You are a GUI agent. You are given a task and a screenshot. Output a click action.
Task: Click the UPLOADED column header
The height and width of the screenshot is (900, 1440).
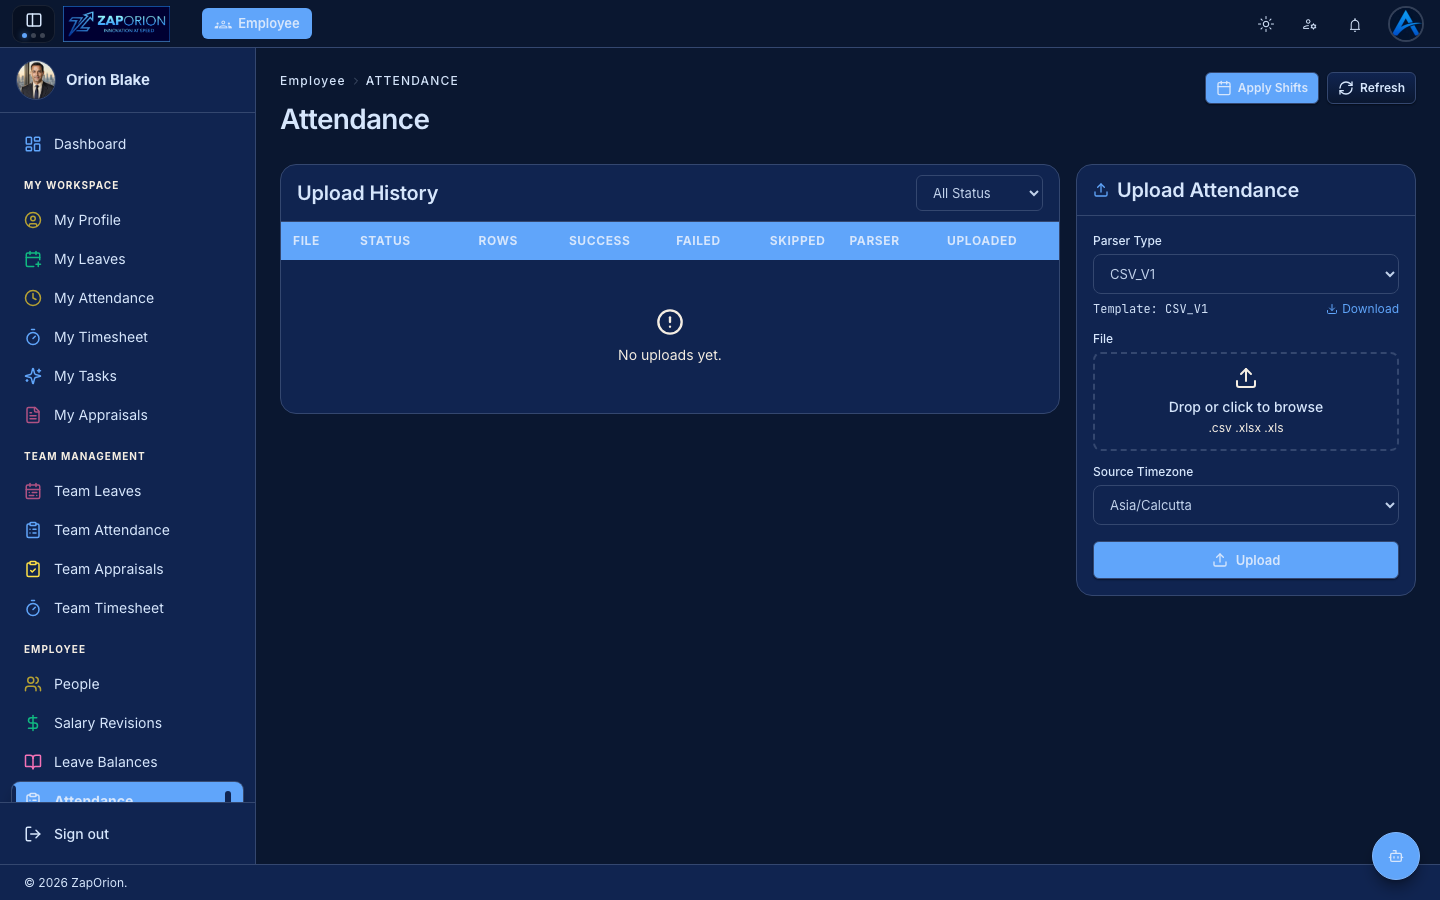pos(982,241)
